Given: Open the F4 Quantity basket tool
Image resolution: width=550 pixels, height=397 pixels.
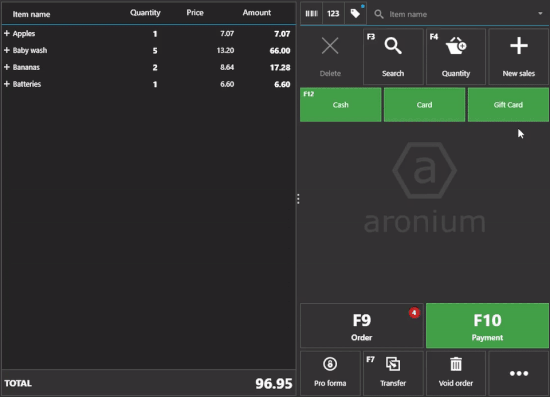Looking at the screenshot, I should pyautogui.click(x=456, y=56).
